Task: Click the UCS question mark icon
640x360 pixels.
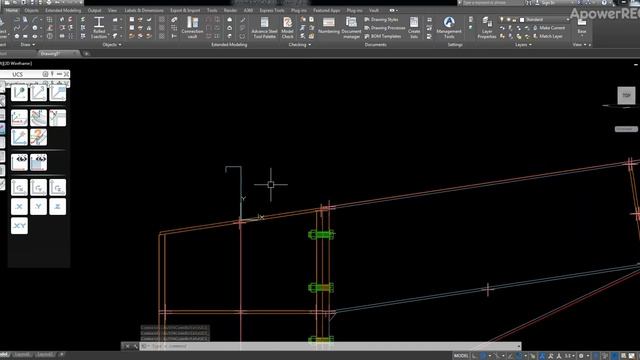Action: coord(38,138)
